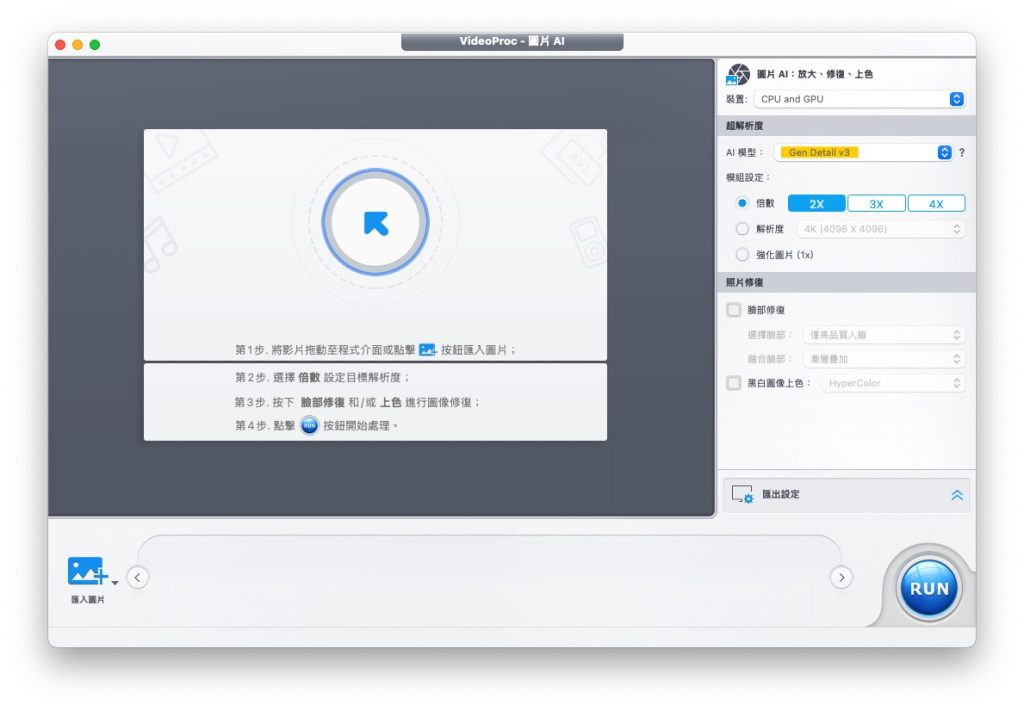Open import image dropdown arrow
The width and height of the screenshot is (1024, 711).
[x=115, y=582]
